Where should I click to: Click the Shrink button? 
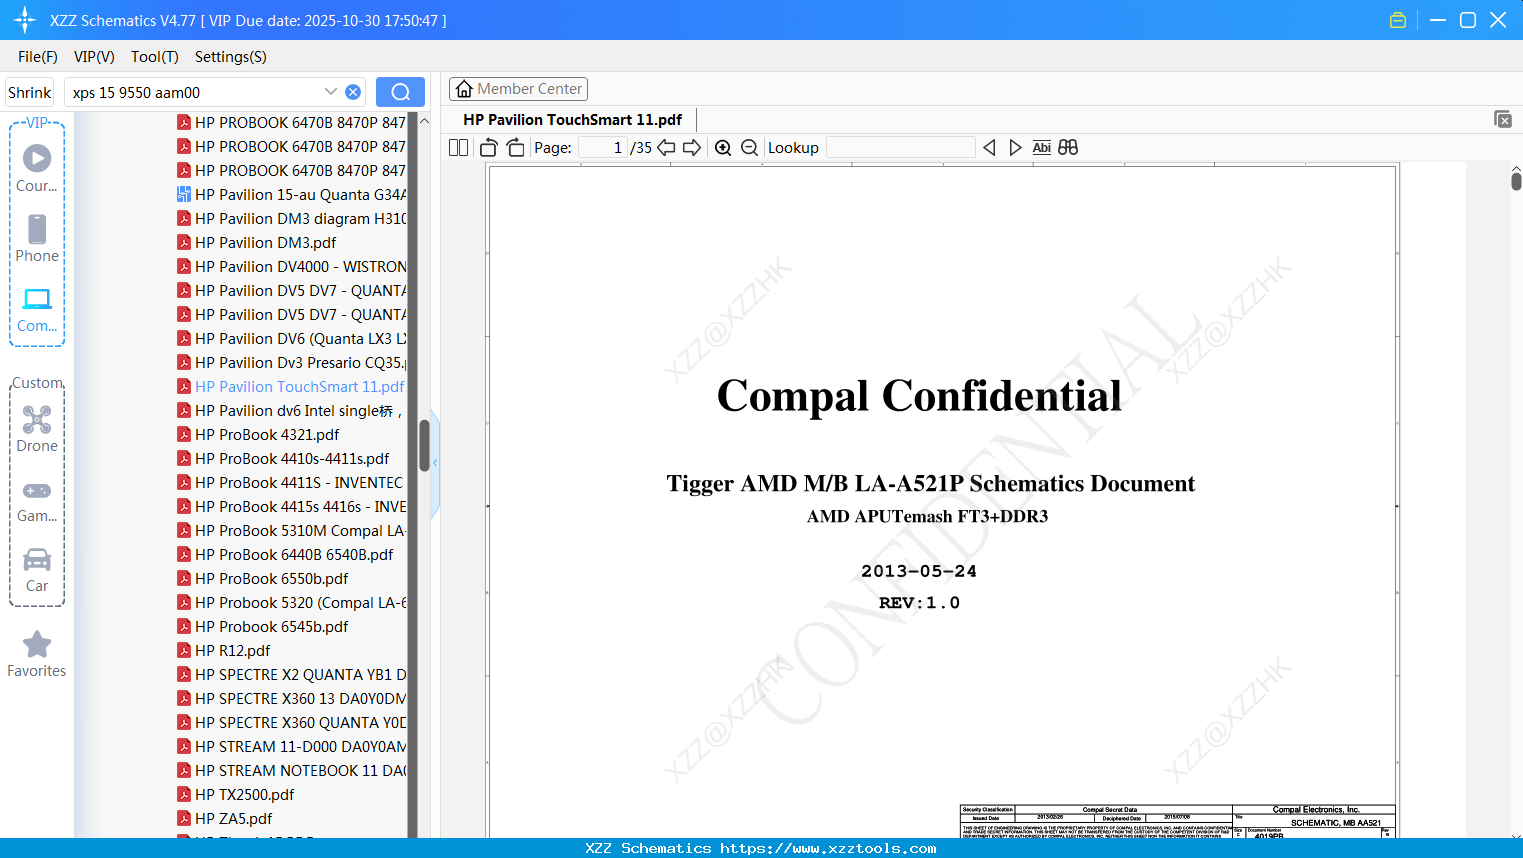29,92
